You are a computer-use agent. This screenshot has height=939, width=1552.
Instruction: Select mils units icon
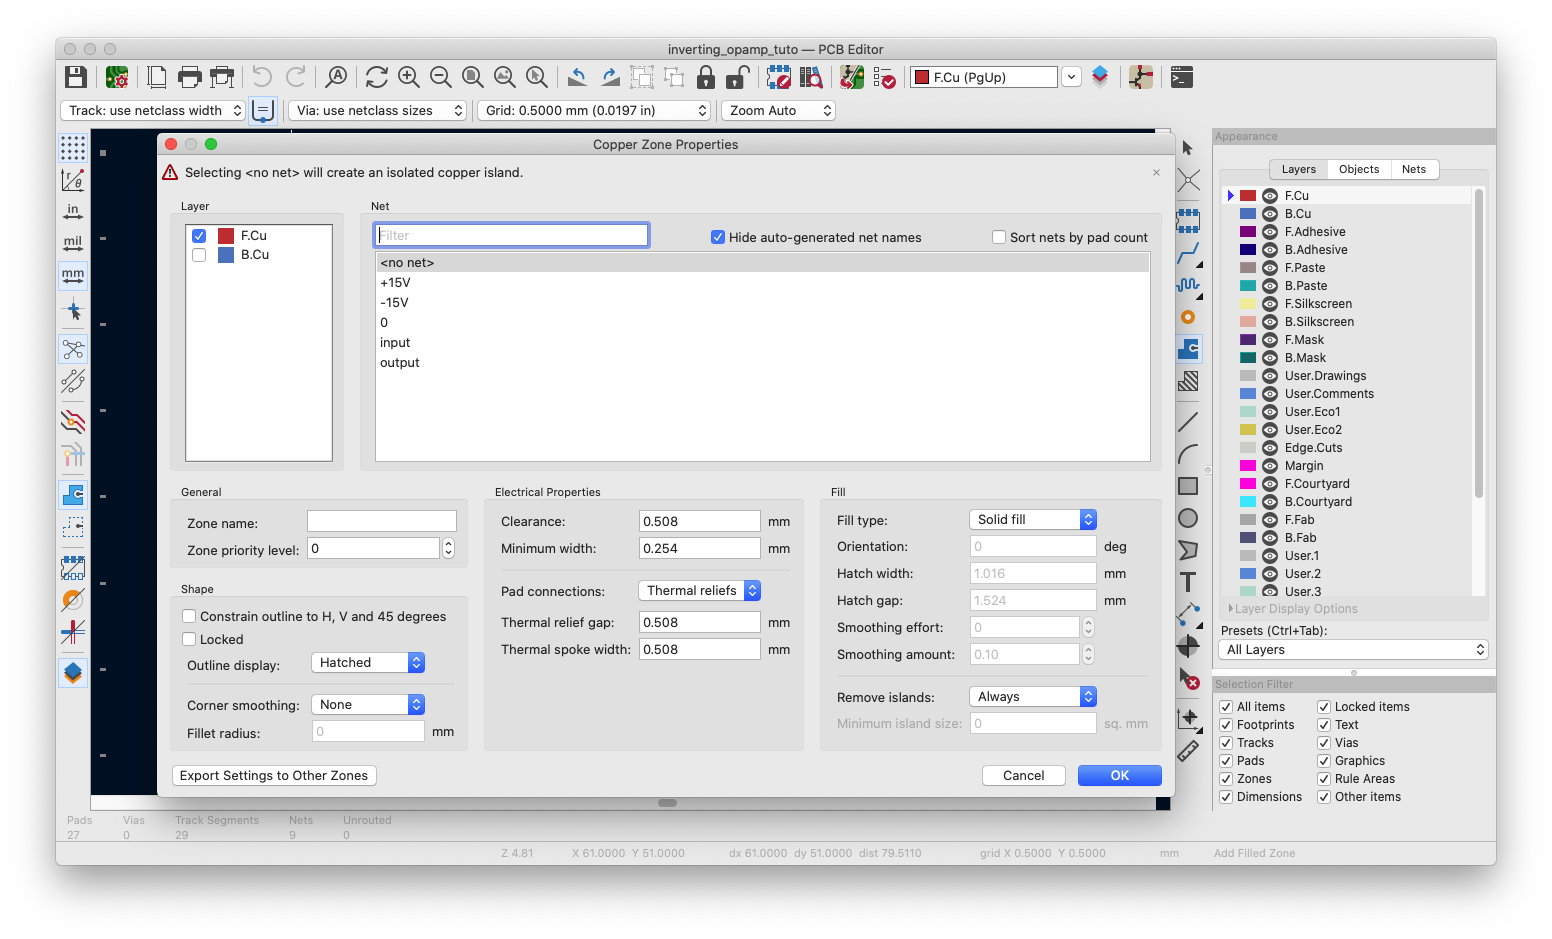point(73,243)
